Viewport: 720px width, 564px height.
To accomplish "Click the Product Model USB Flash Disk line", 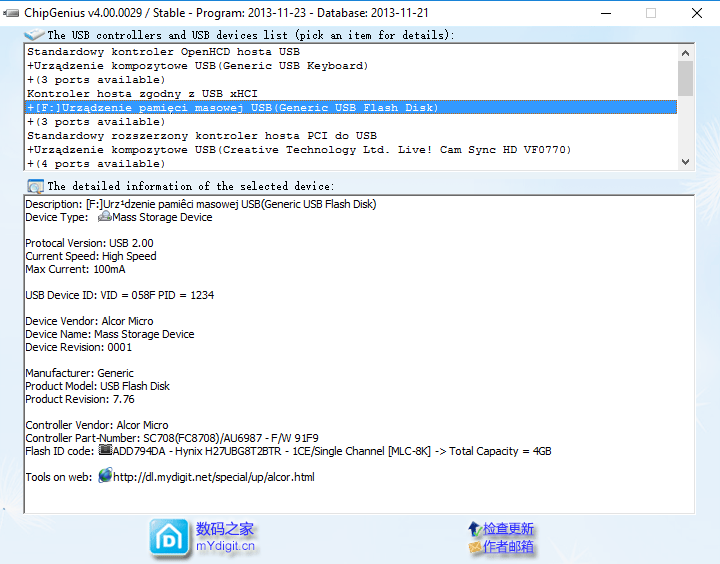I will click(97, 386).
